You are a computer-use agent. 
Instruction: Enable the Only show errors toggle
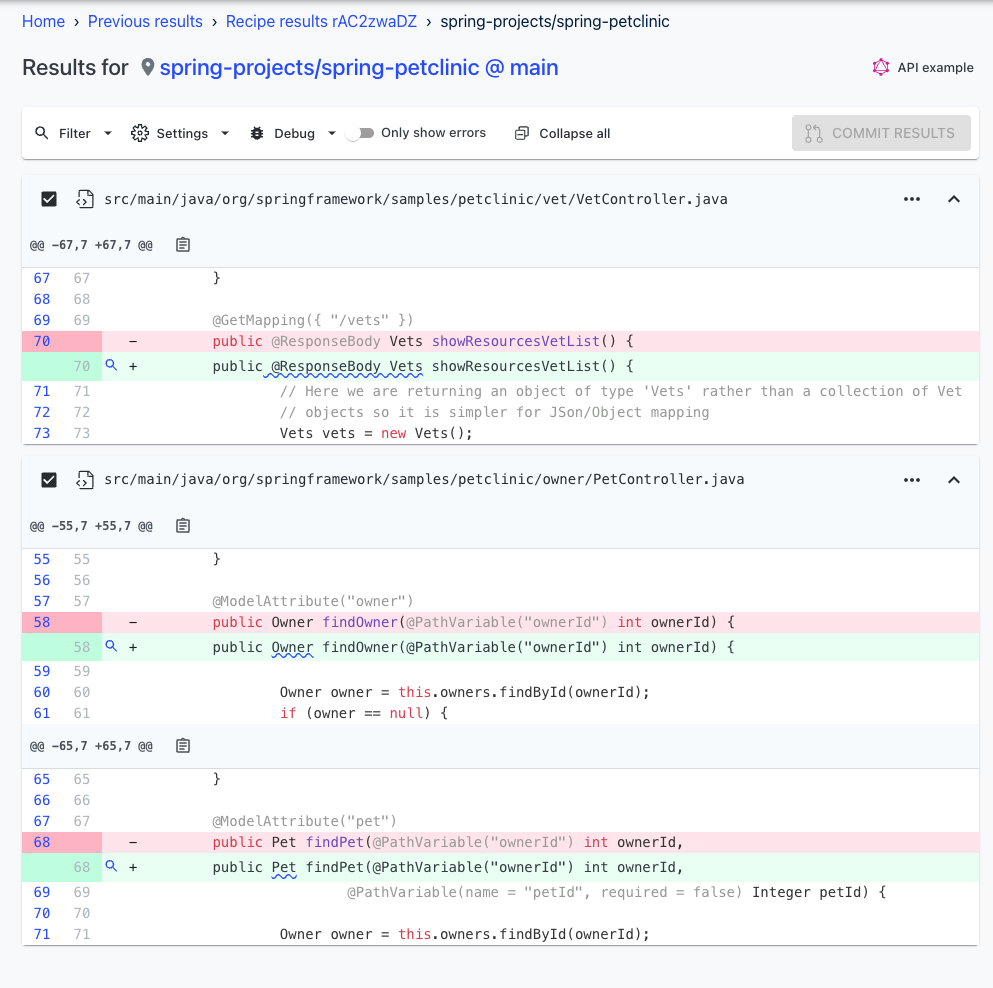[360, 132]
